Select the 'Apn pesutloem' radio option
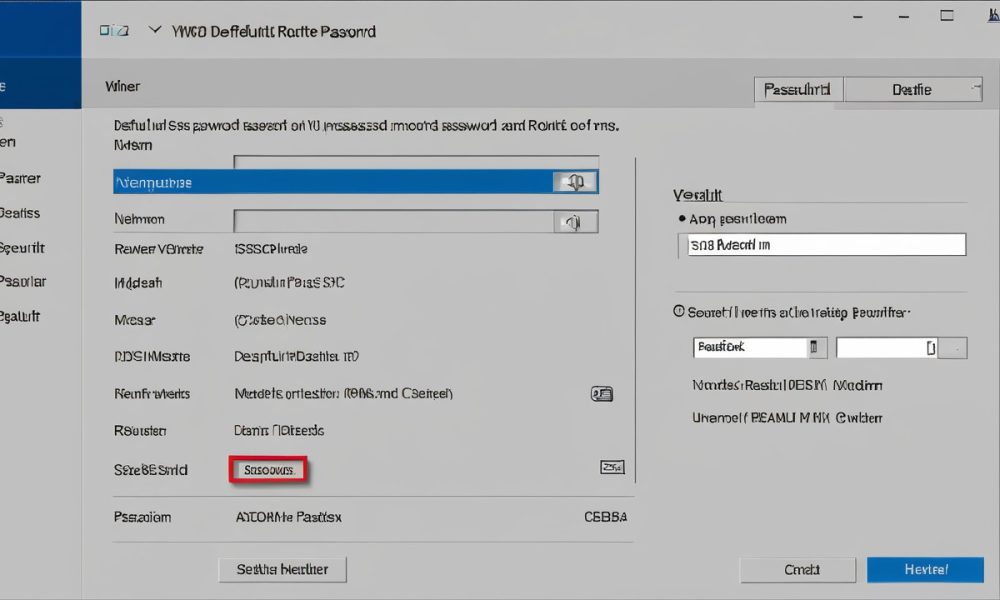 point(682,218)
